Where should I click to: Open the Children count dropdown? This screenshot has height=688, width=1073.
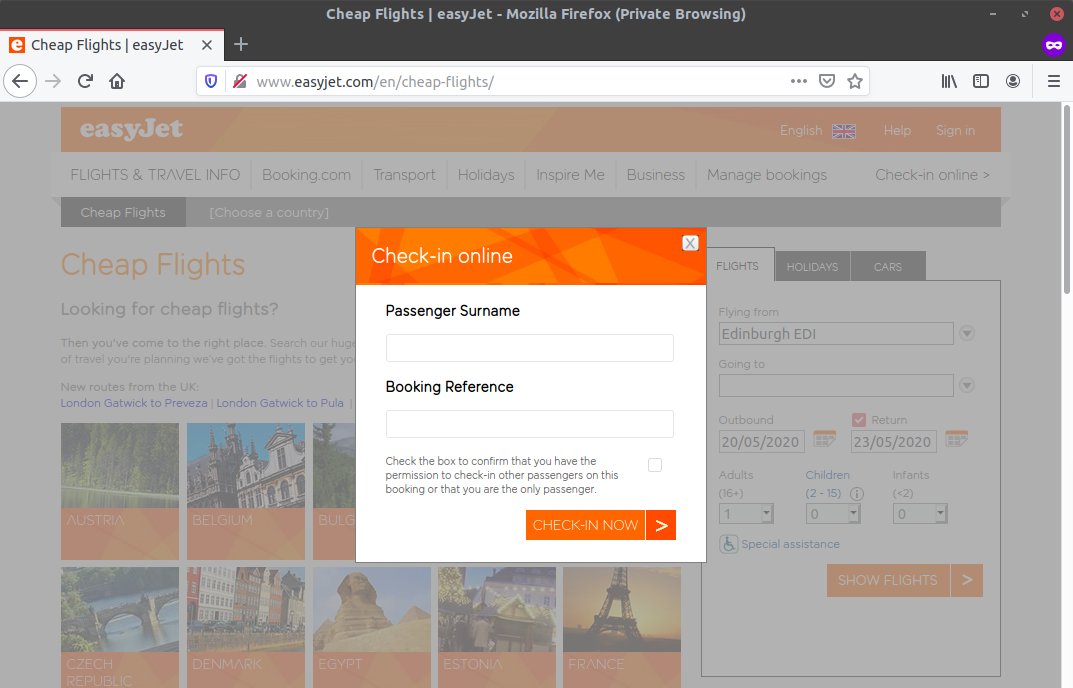pyautogui.click(x=833, y=513)
